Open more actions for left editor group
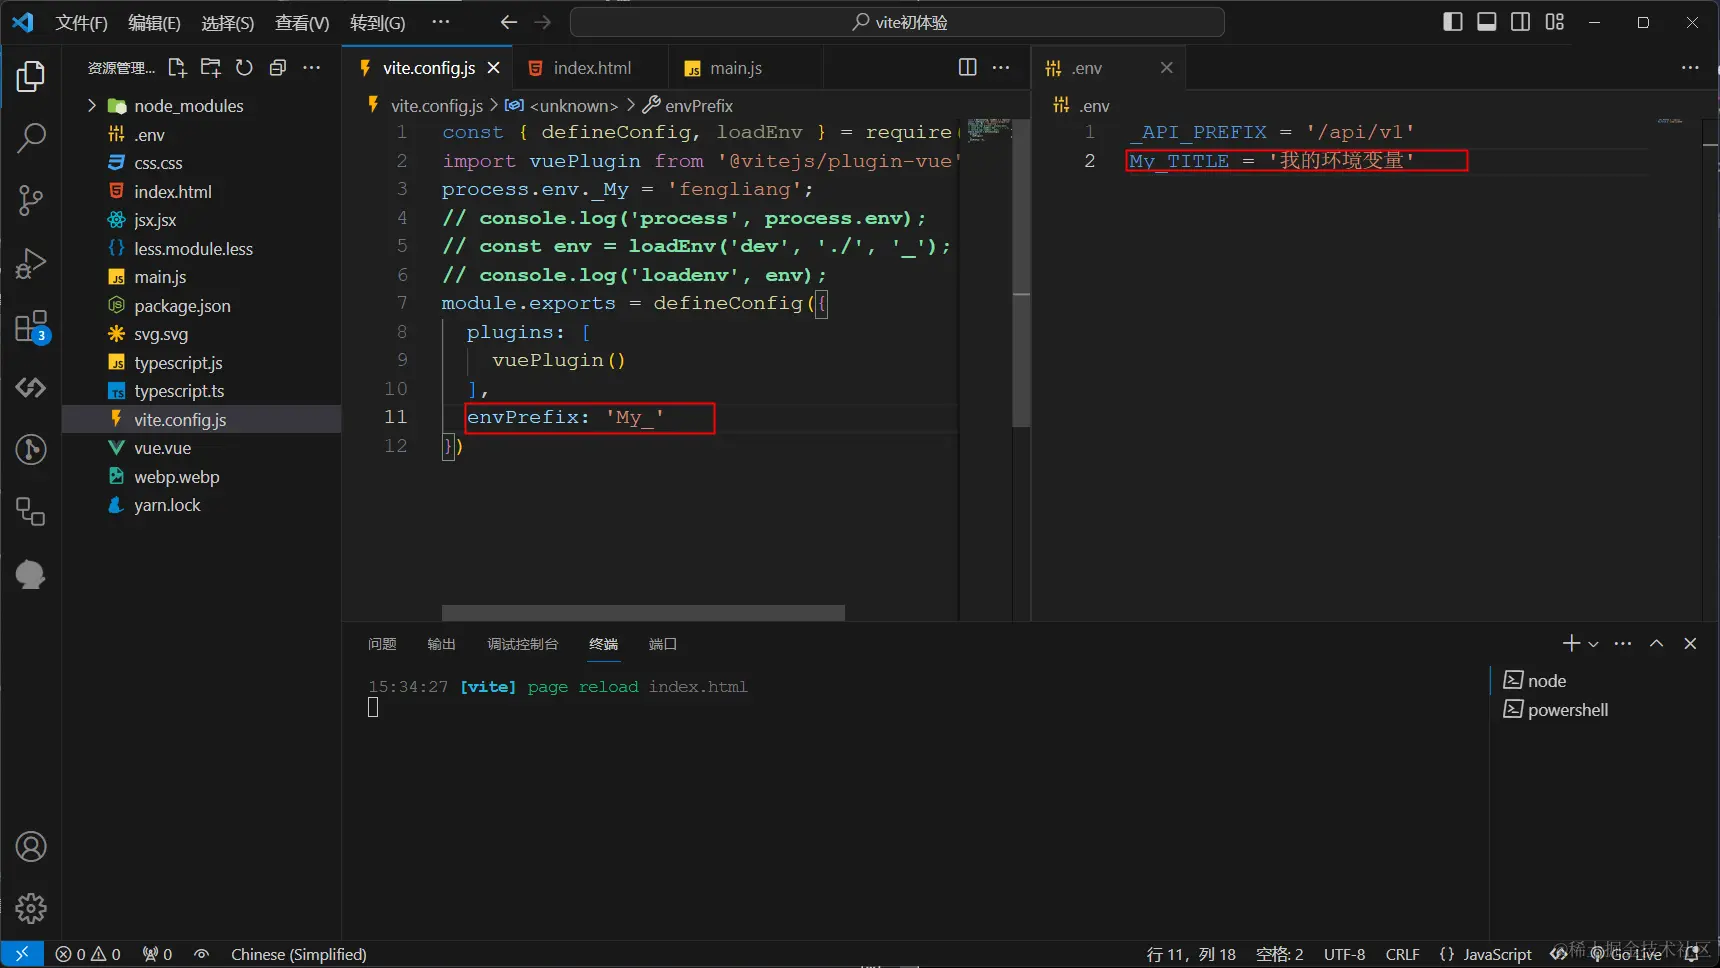The width and height of the screenshot is (1720, 968). [x=1001, y=67]
